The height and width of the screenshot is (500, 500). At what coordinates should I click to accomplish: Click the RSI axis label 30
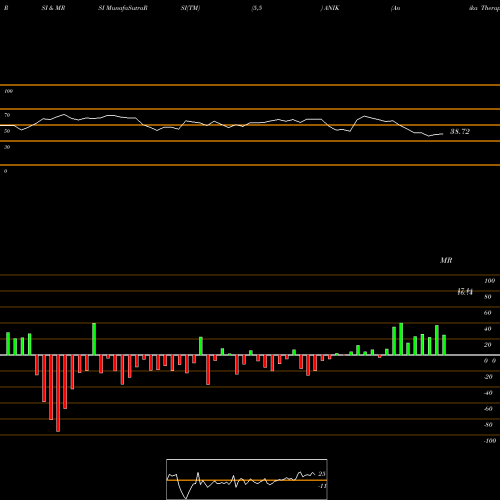[7, 147]
